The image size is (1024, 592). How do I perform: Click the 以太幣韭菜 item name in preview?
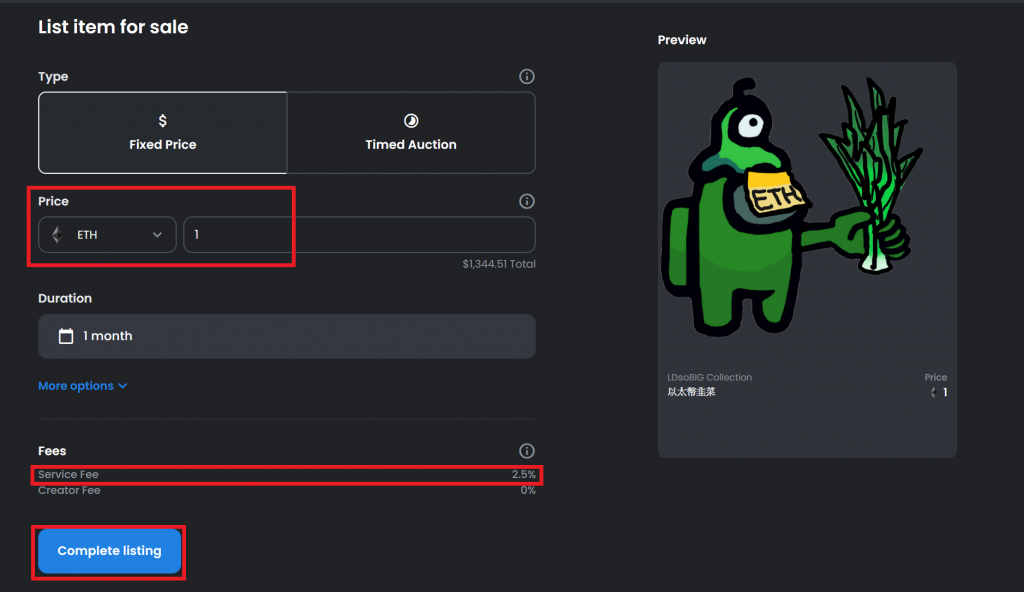tap(691, 392)
